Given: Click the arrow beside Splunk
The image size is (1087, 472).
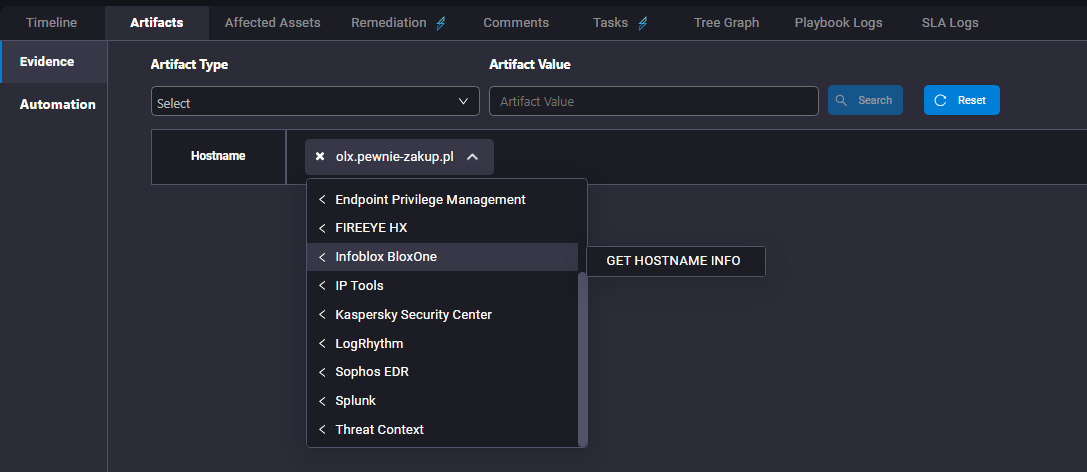Looking at the screenshot, I should 322,401.
